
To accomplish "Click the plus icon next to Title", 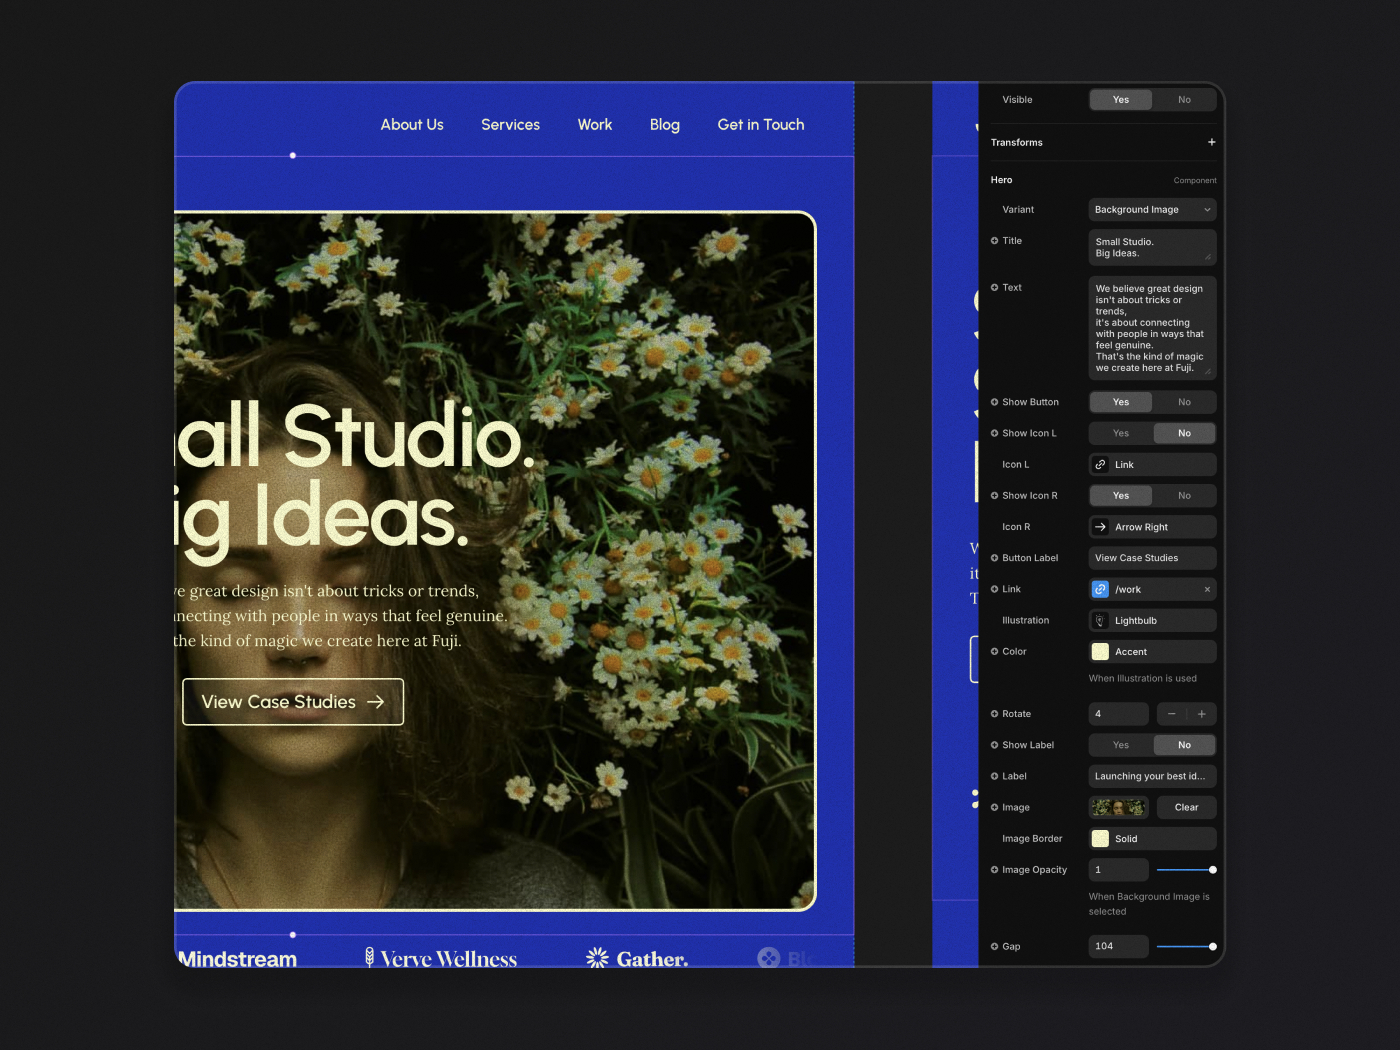I will click(994, 241).
